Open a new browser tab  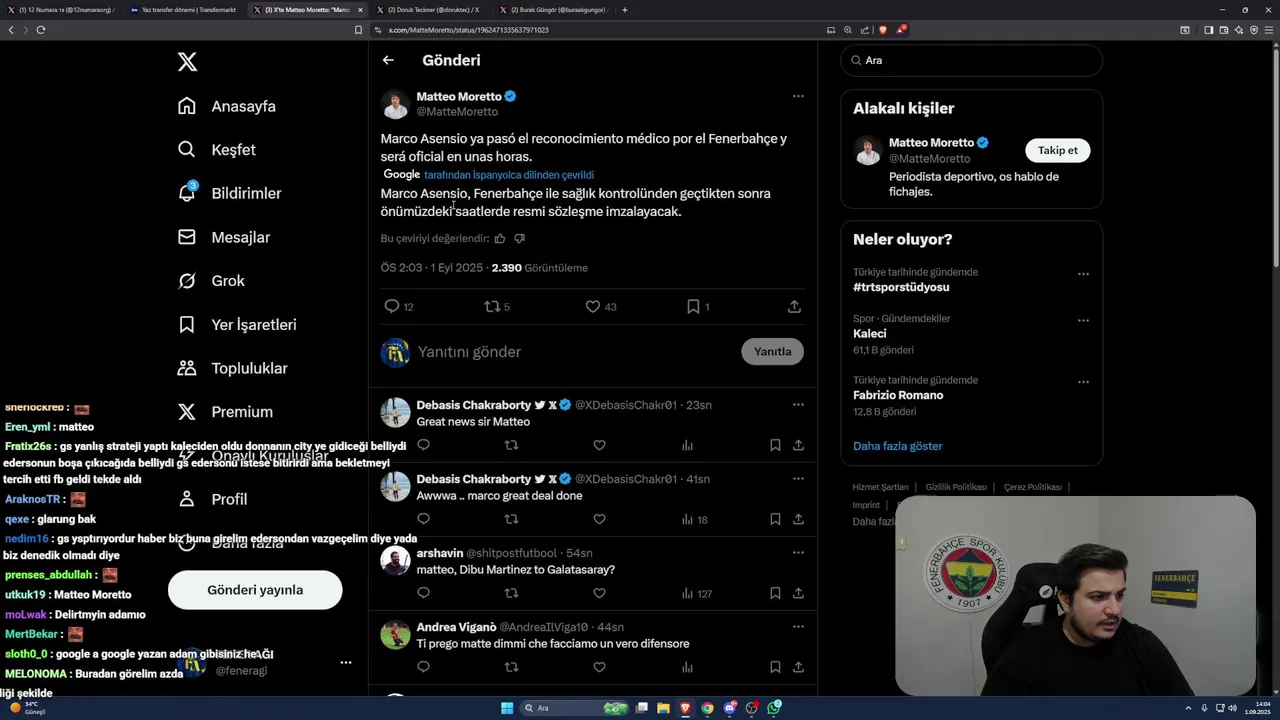point(625,10)
